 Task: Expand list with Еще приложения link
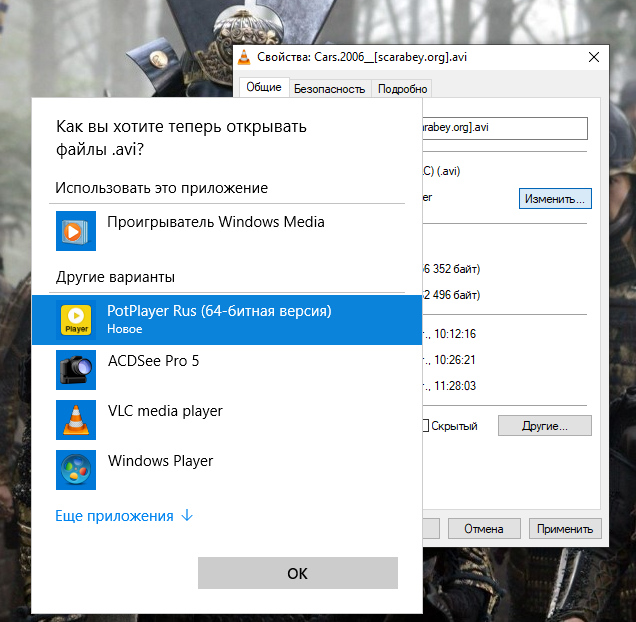(115, 516)
